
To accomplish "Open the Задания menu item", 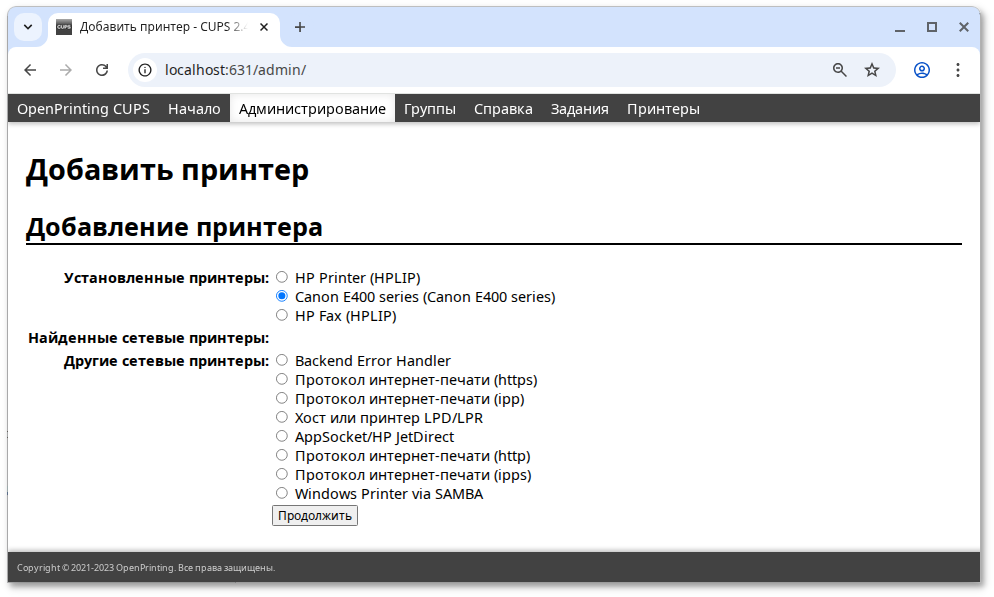I will tap(578, 108).
